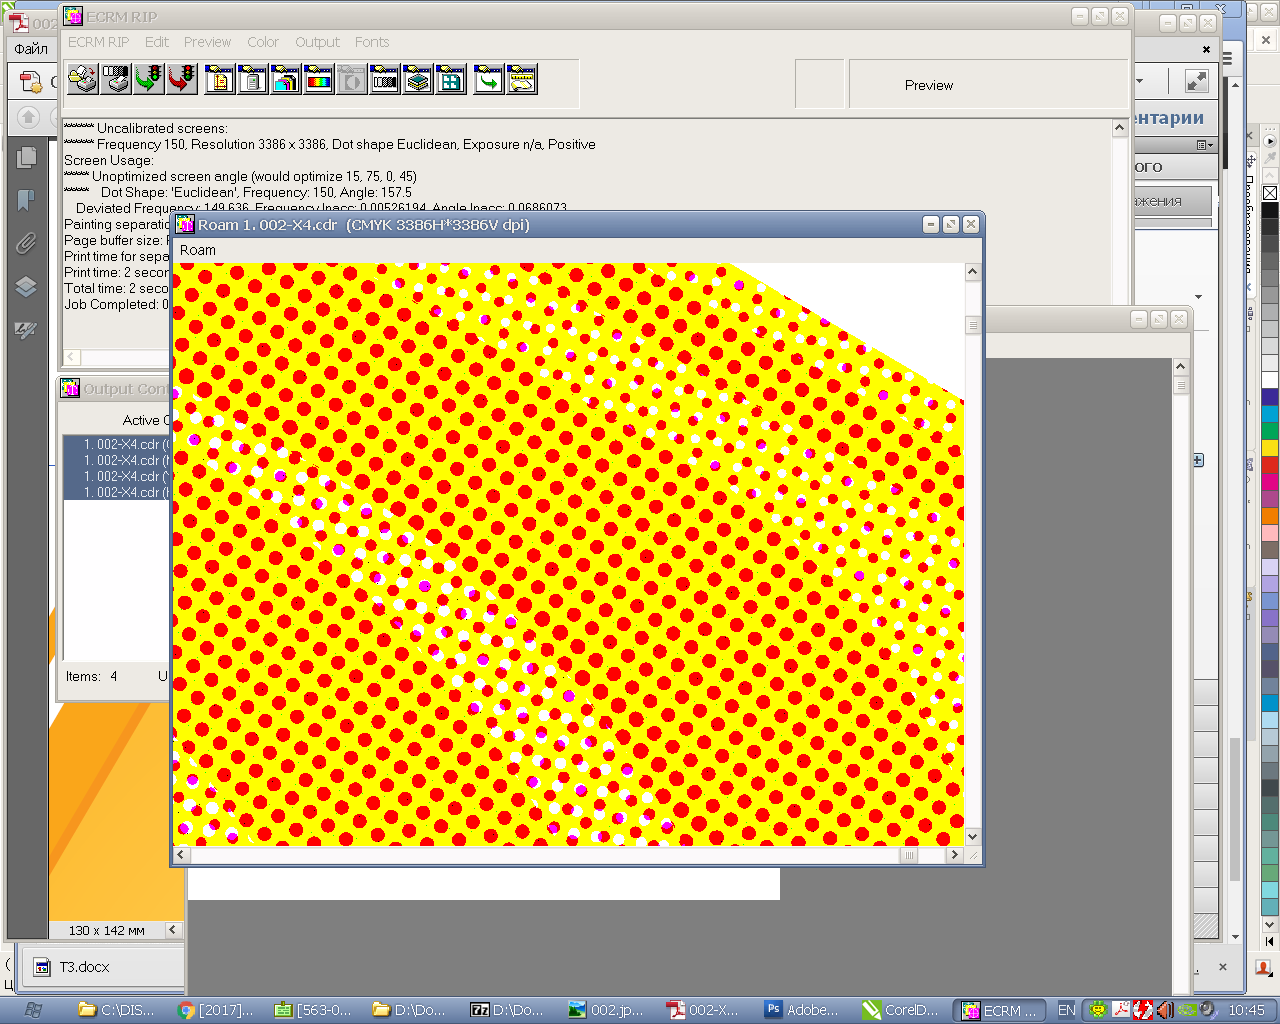The image size is (1280, 1024).
Task: Open the Output menu
Action: pos(317,42)
